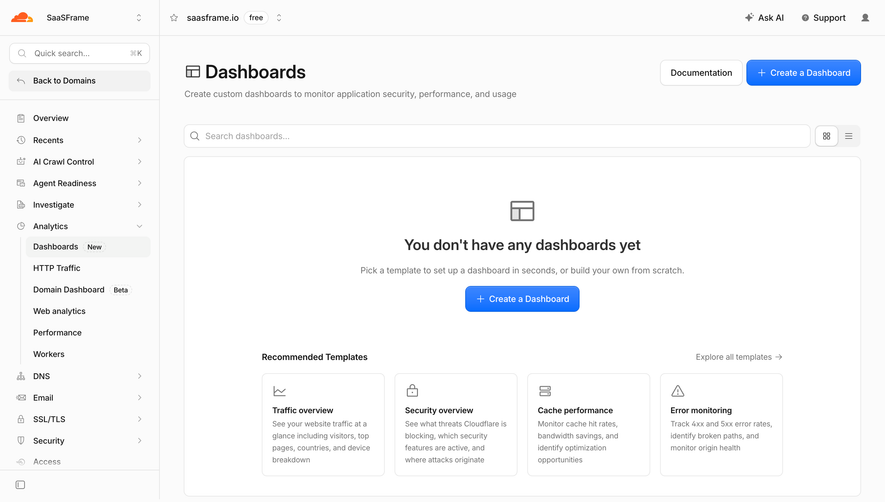This screenshot has width=885, height=502.
Task: Click the Investigate document icon
Action: (x=21, y=204)
